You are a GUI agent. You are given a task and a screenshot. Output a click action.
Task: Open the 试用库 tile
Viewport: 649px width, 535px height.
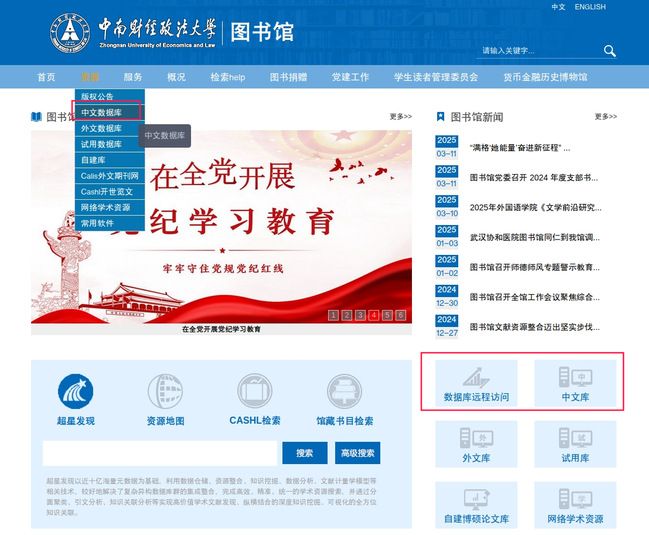[x=575, y=444]
